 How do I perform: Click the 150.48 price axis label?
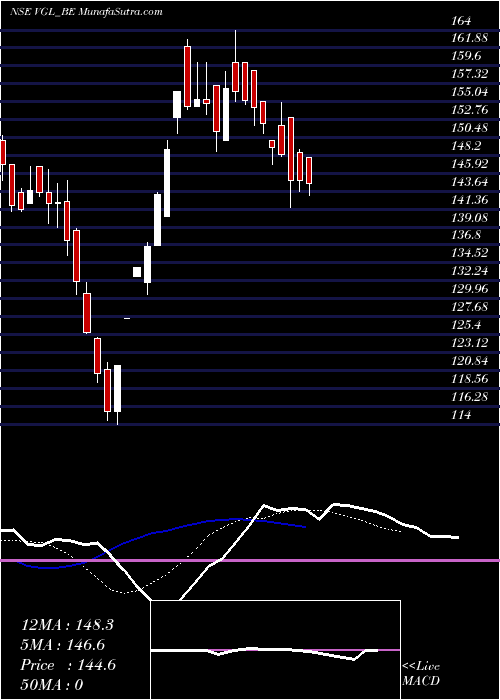tap(469, 128)
